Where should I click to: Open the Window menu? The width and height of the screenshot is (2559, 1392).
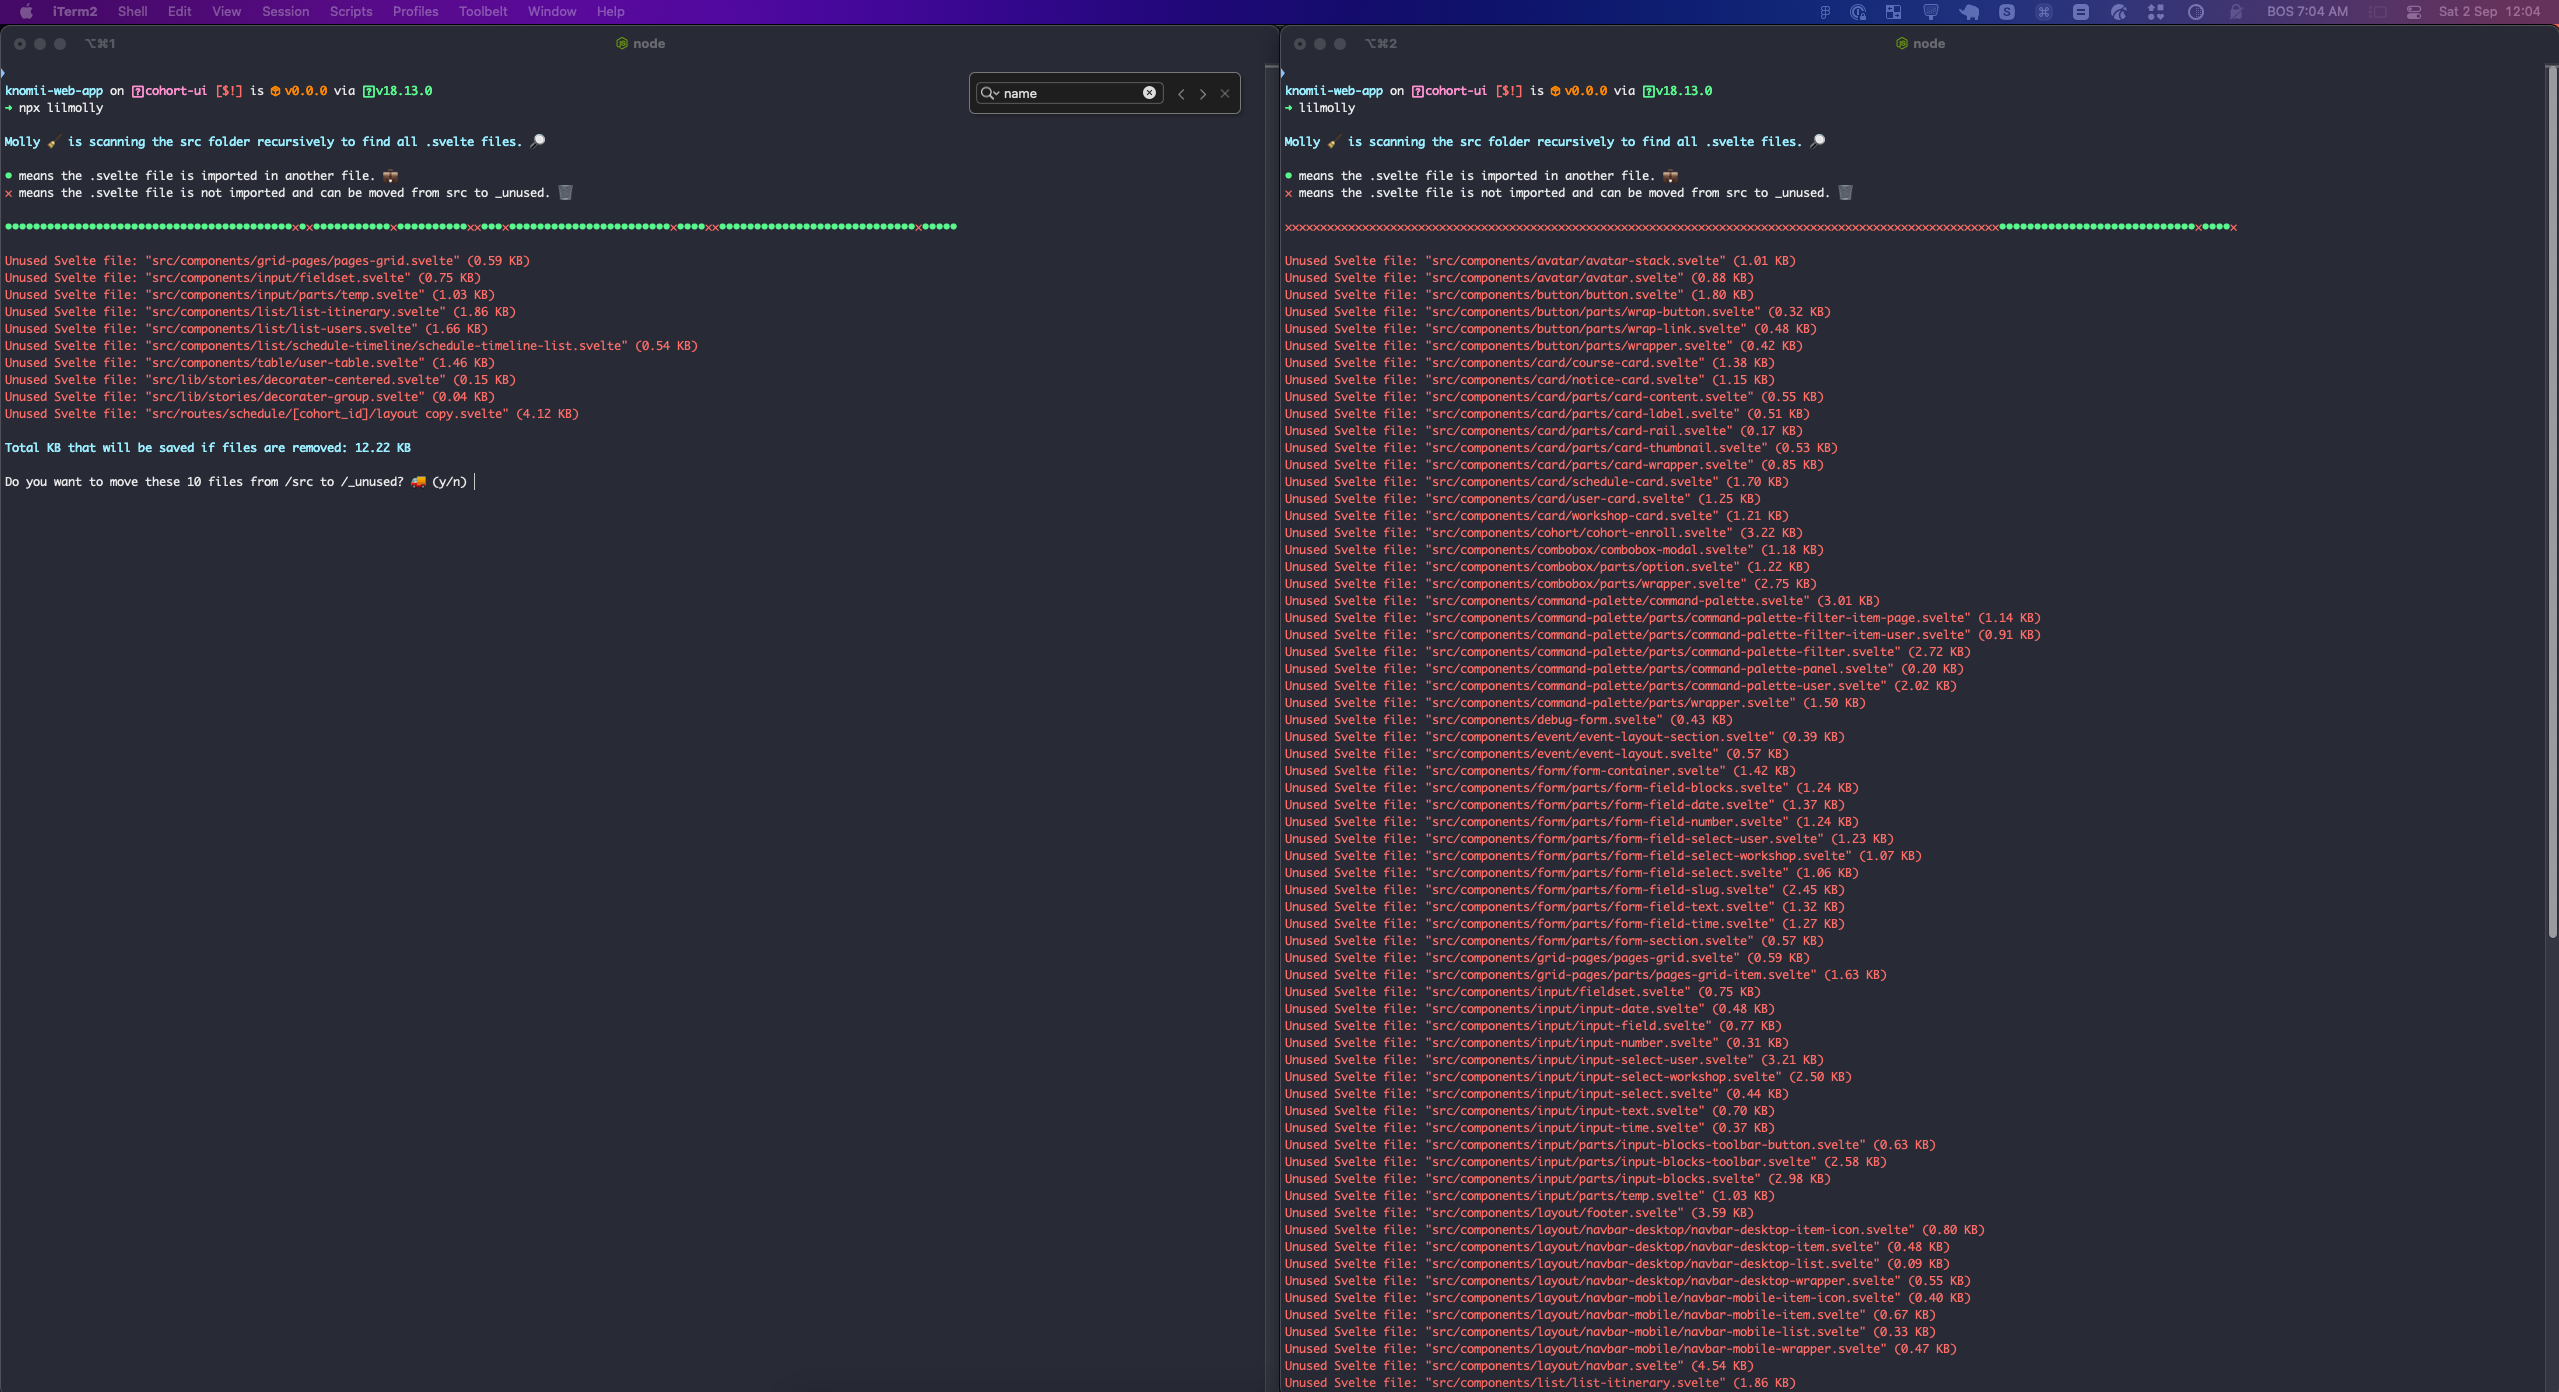tap(552, 11)
